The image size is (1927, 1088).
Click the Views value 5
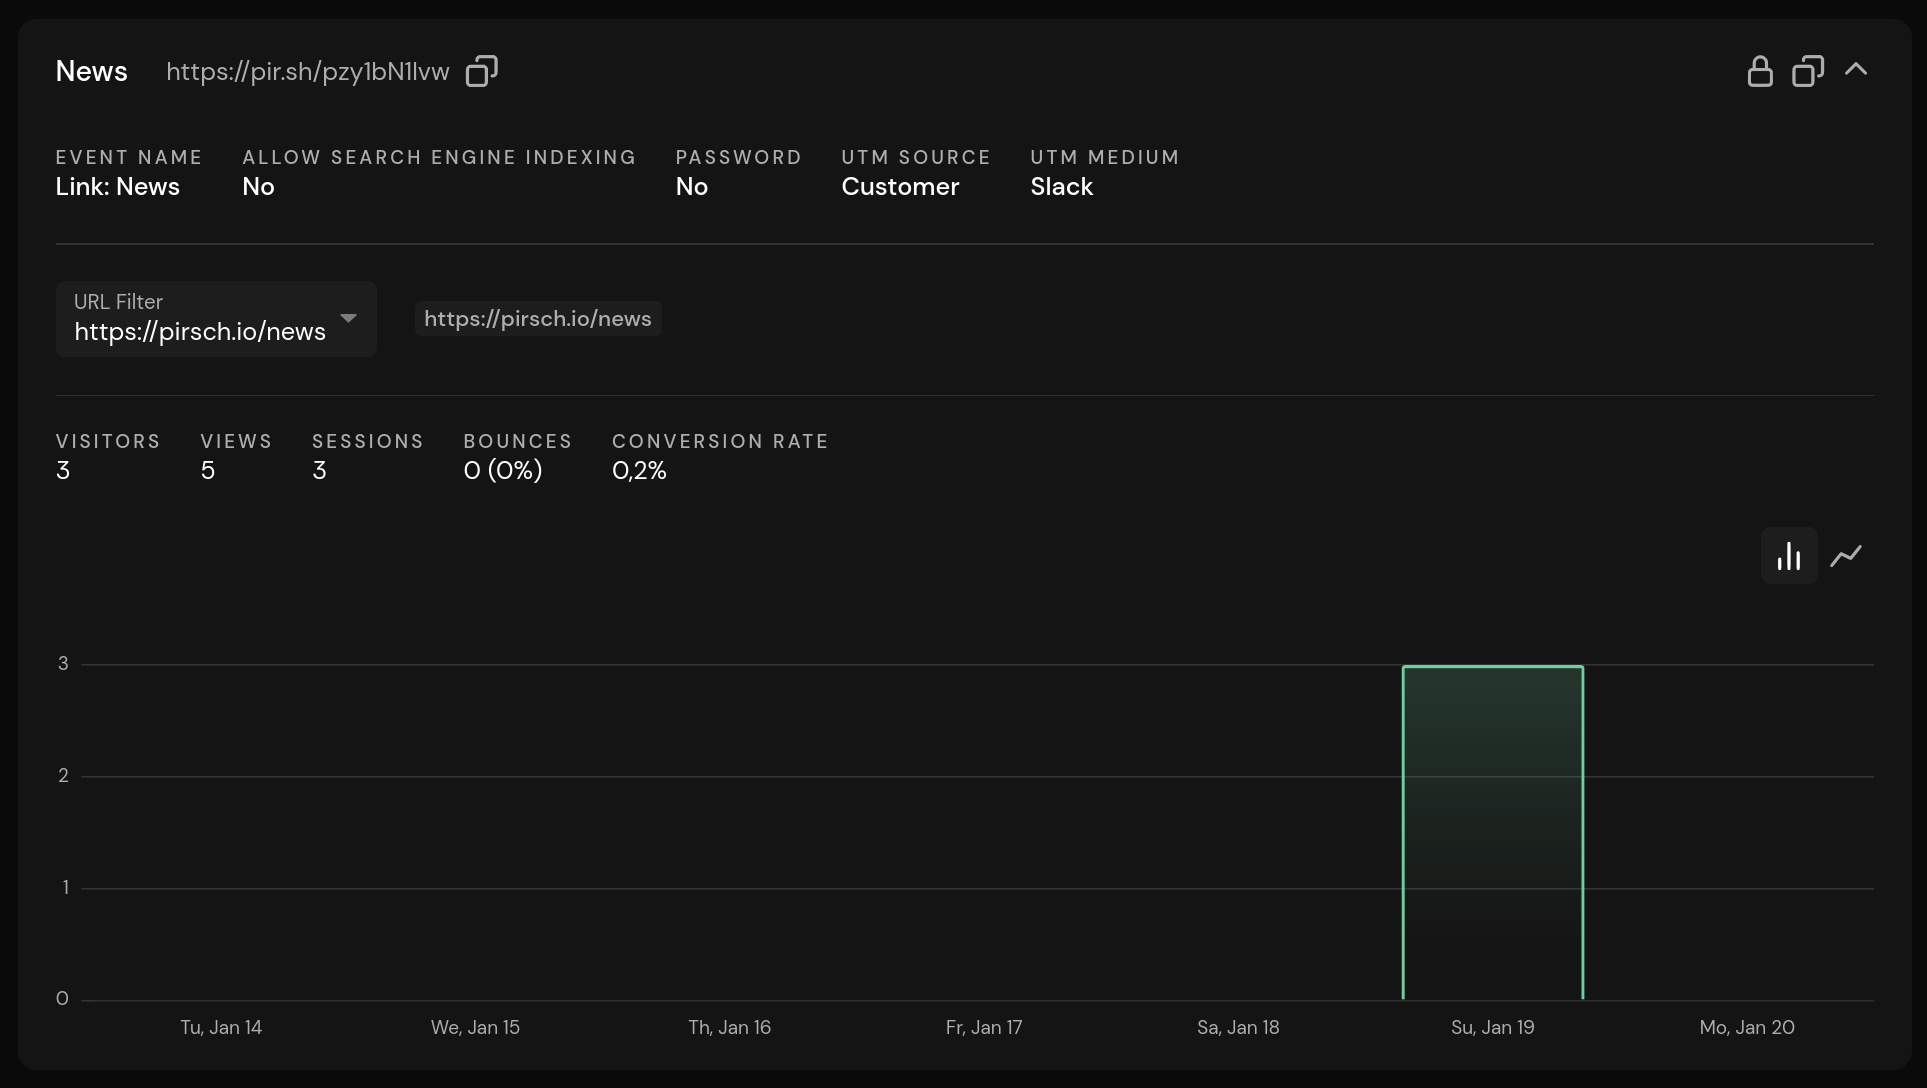(x=208, y=471)
